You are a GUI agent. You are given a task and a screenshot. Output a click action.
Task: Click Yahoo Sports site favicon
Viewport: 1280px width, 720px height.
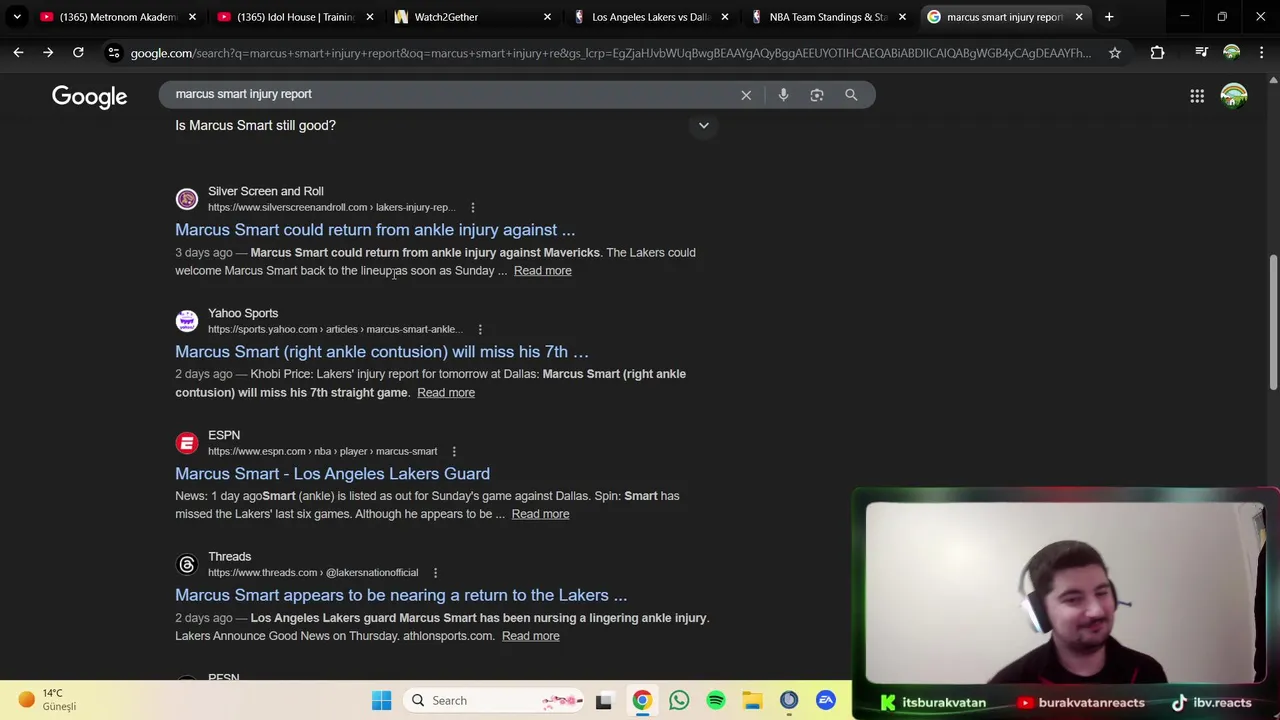pyautogui.click(x=187, y=321)
